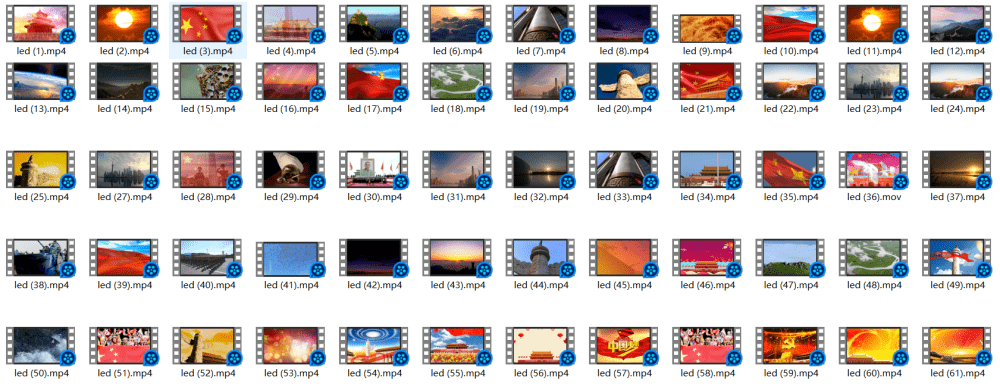Screen dimensions: 1000x390
Task: Click the led (42).mp4 dark video icon
Action: 374,258
